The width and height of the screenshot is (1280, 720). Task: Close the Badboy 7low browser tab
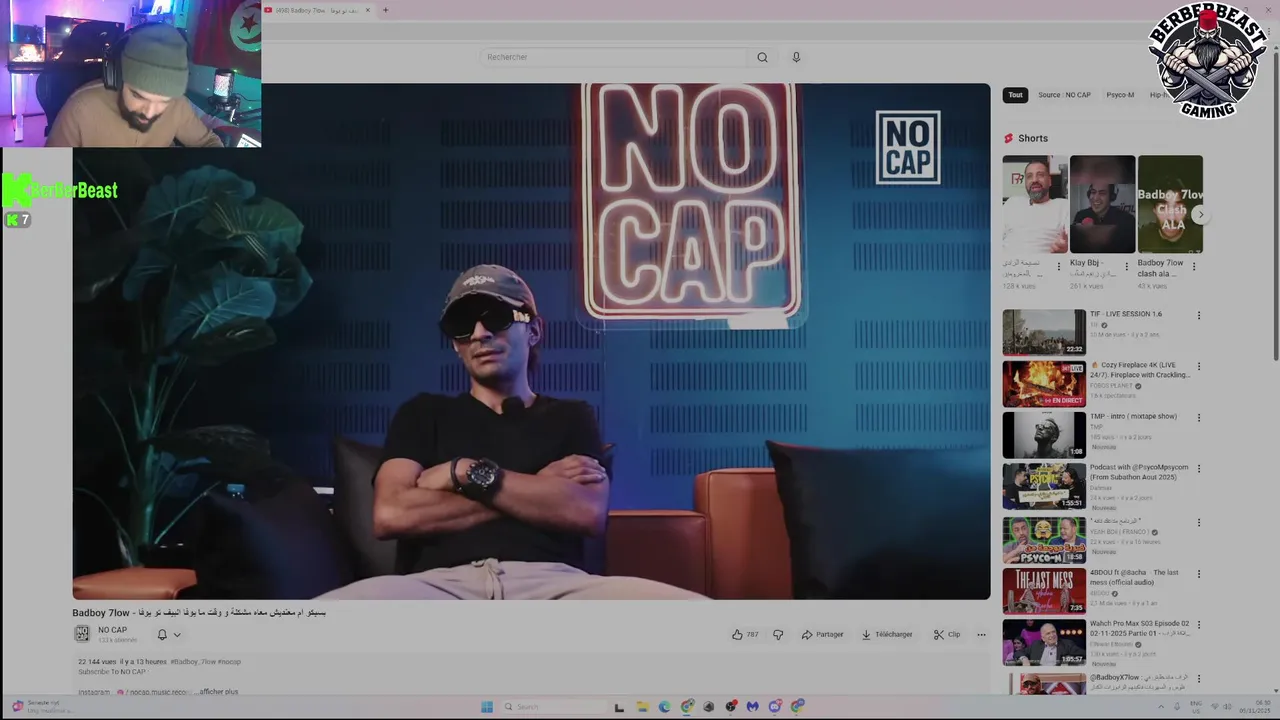pyautogui.click(x=368, y=10)
